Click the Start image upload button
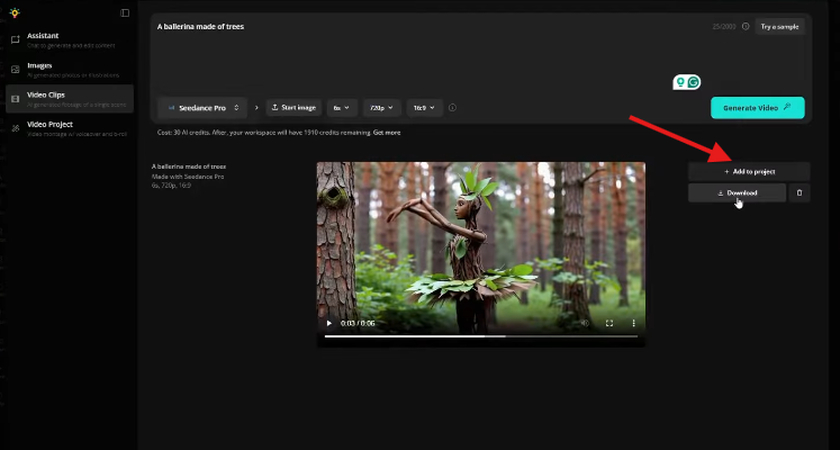840x450 pixels. click(294, 108)
